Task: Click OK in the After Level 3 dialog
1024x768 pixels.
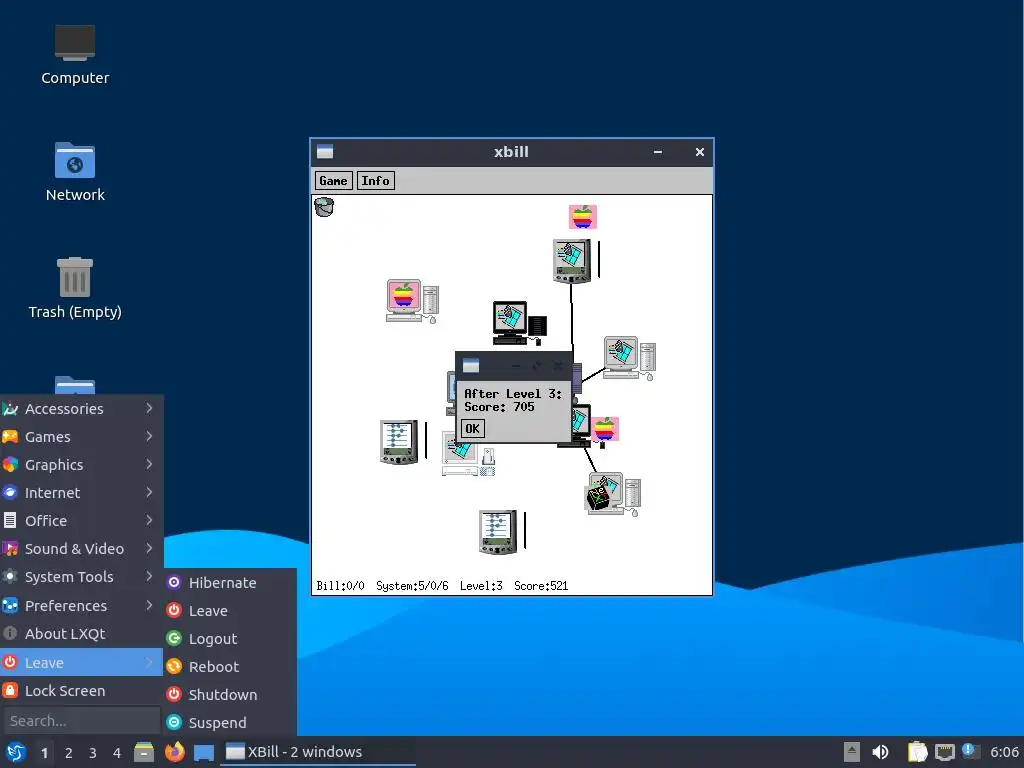Action: (x=472, y=429)
